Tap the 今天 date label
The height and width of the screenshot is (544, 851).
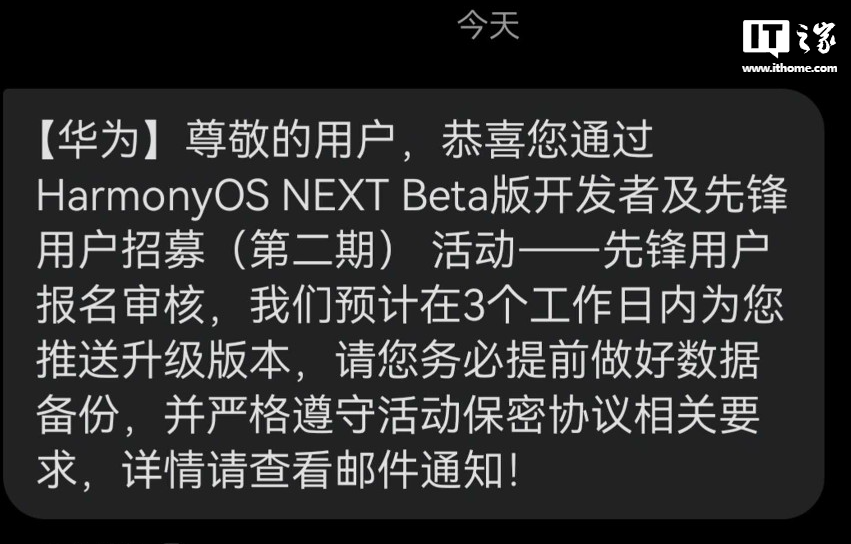click(488, 26)
